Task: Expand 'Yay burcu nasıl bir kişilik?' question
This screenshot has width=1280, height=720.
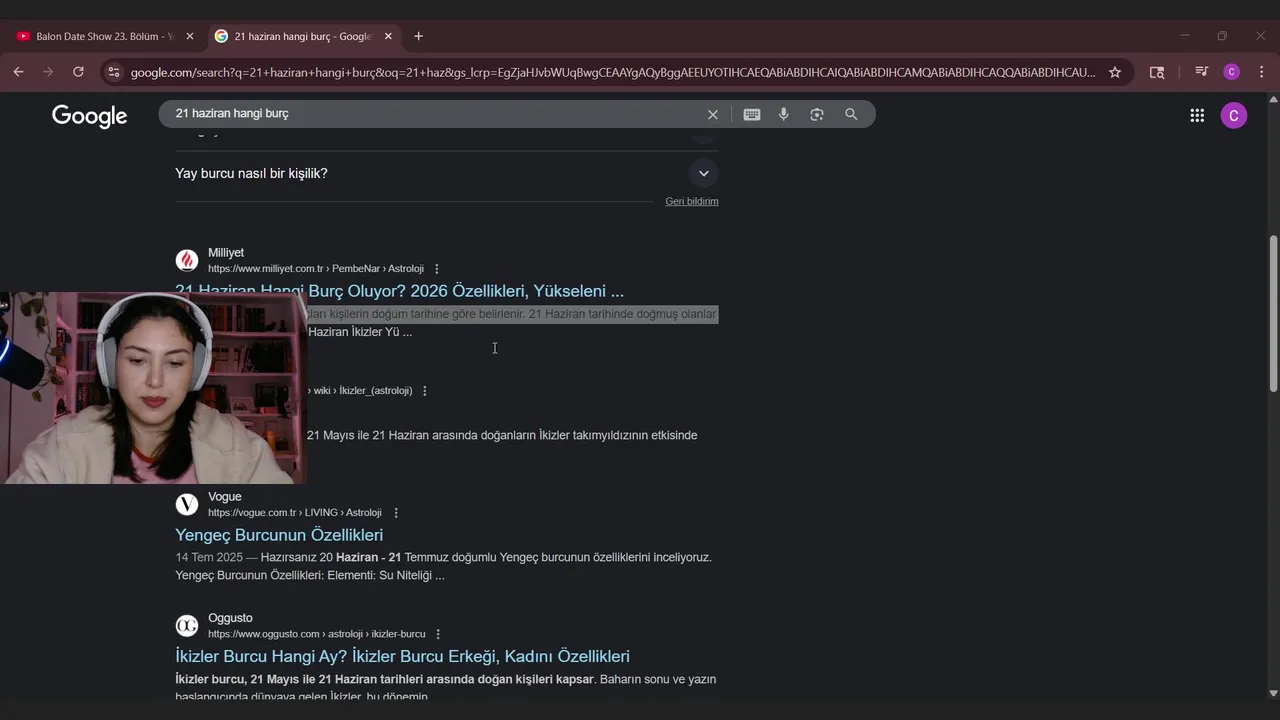Action: coord(704,173)
